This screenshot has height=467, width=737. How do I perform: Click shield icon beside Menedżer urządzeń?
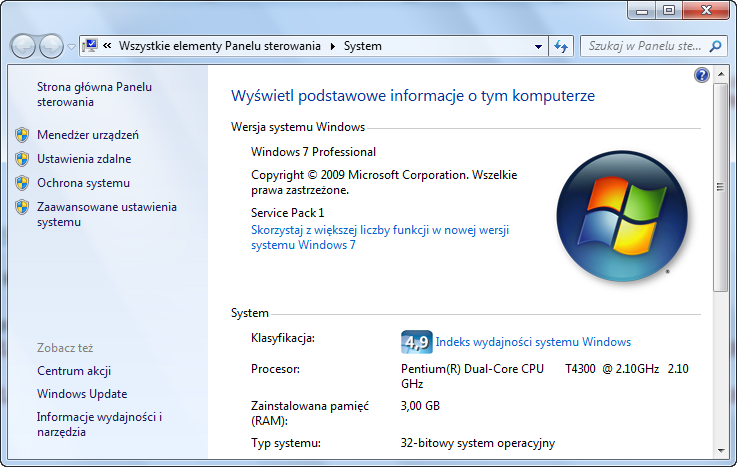pos(22,135)
